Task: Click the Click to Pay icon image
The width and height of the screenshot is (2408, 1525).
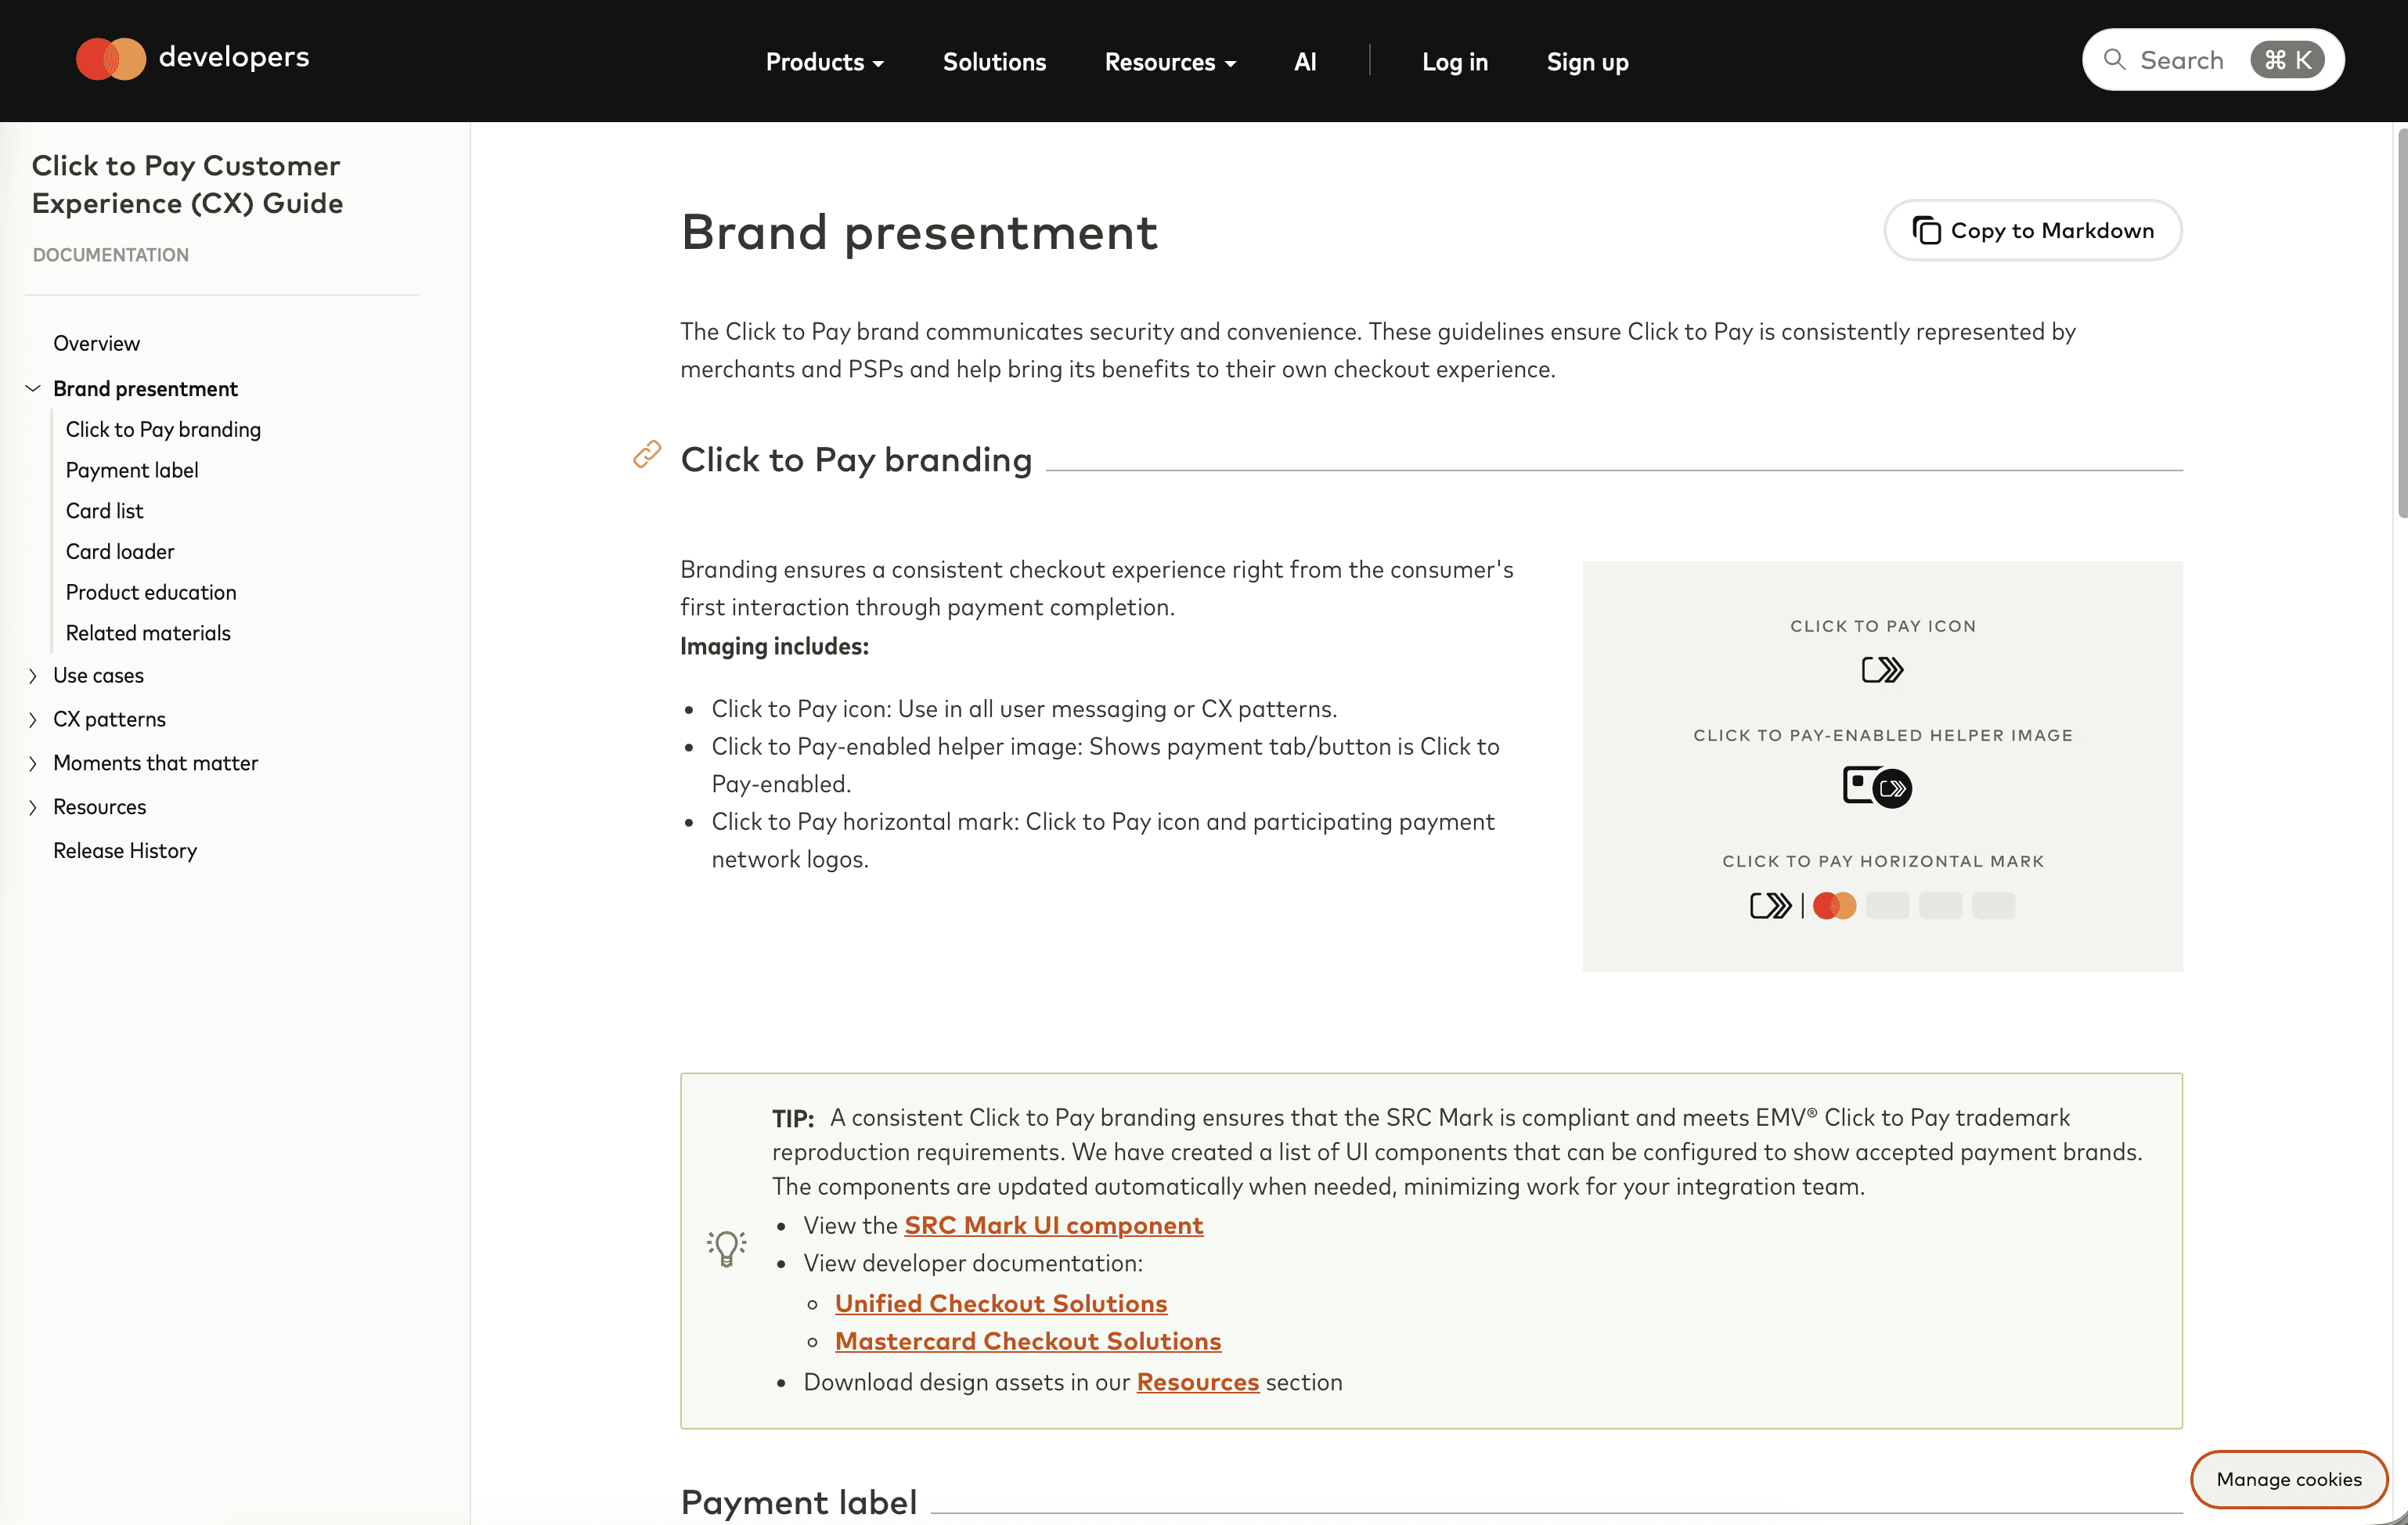Action: 1882,669
